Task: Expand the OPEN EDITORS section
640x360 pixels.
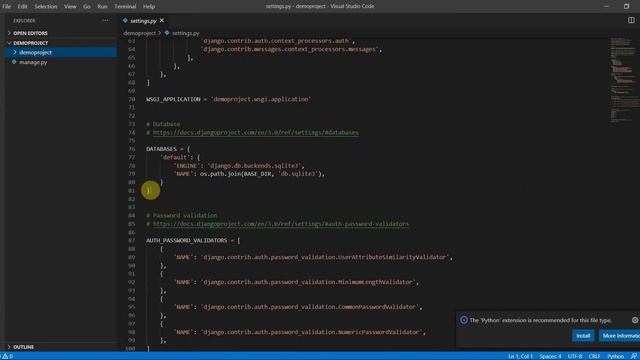Action: (60, 33)
